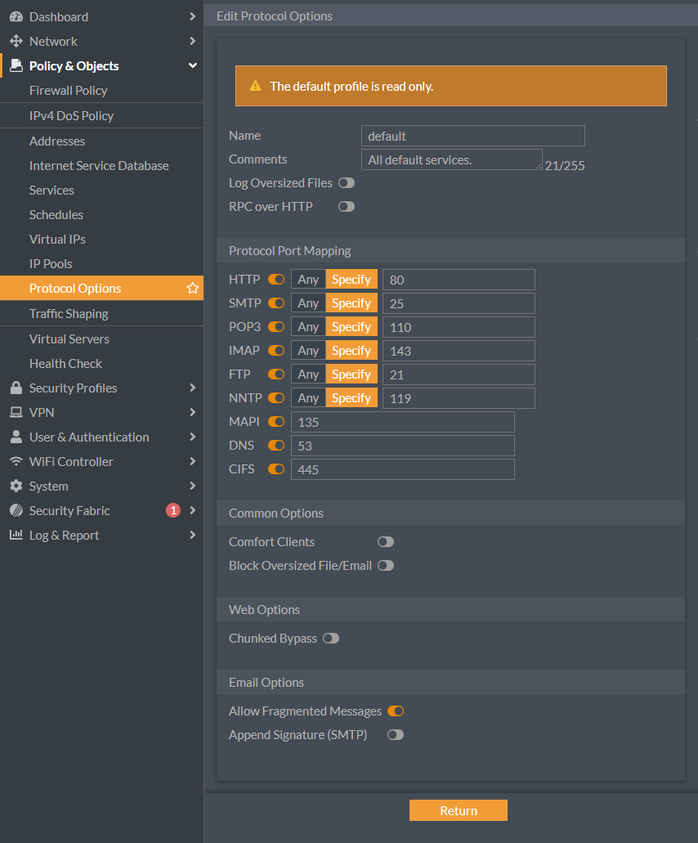
Task: Expand the Security Fabric menu arrow
Action: tap(193, 510)
